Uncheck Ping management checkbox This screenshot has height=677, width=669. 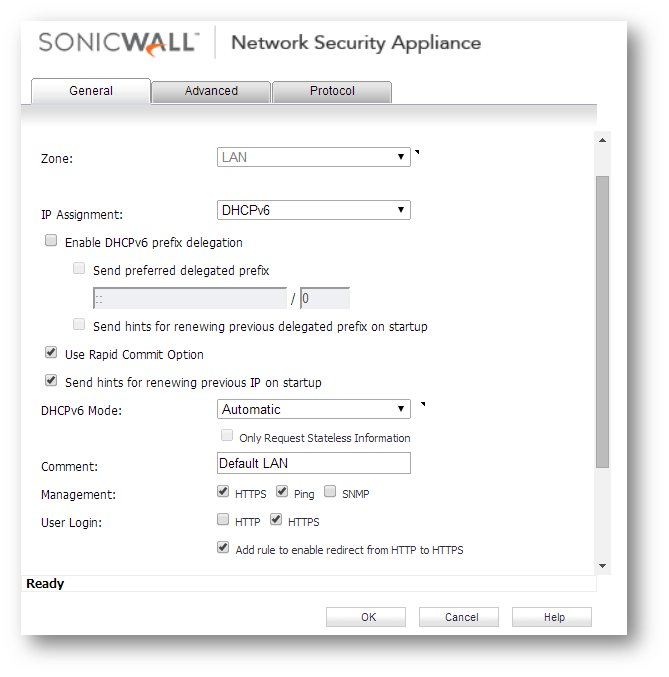[x=282, y=491]
